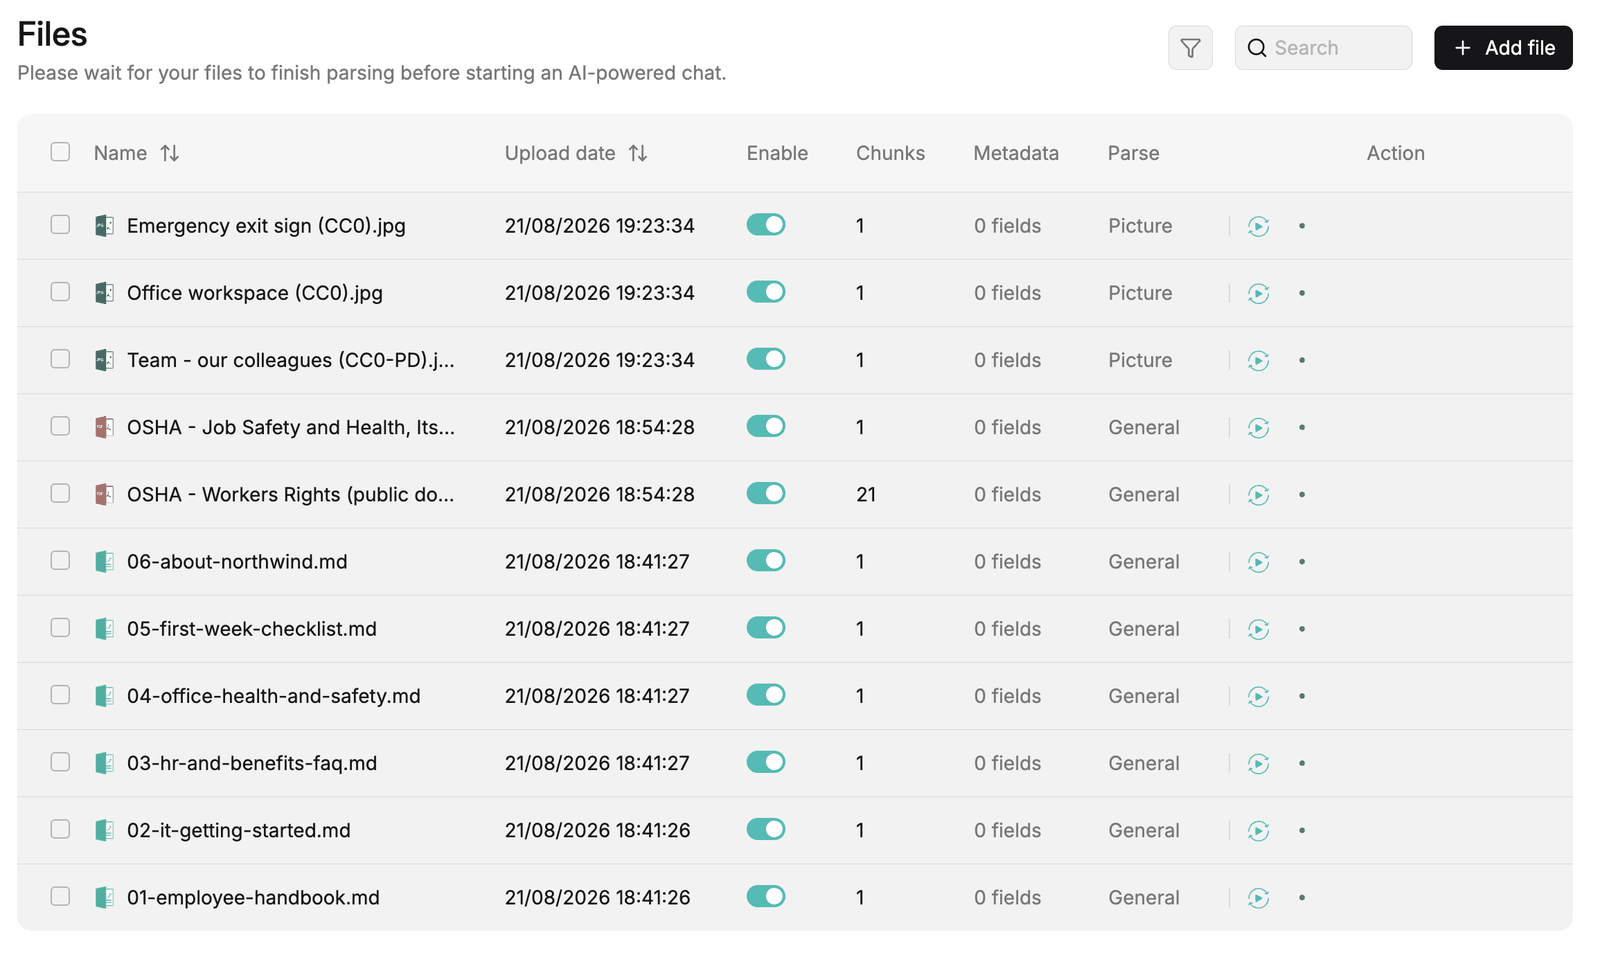Toggle Enable for 05-first-week-checklist.md
The image size is (1600, 964).
766,628
